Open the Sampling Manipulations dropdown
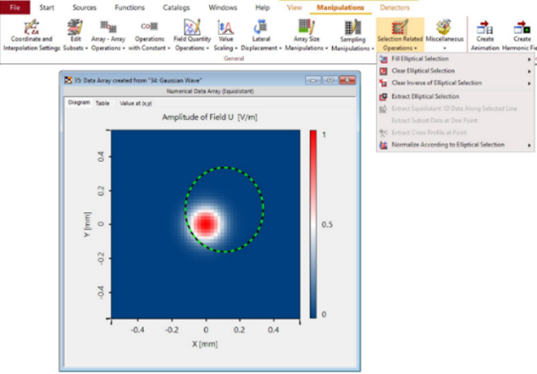Screen dimensions: 537x374 pos(352,35)
